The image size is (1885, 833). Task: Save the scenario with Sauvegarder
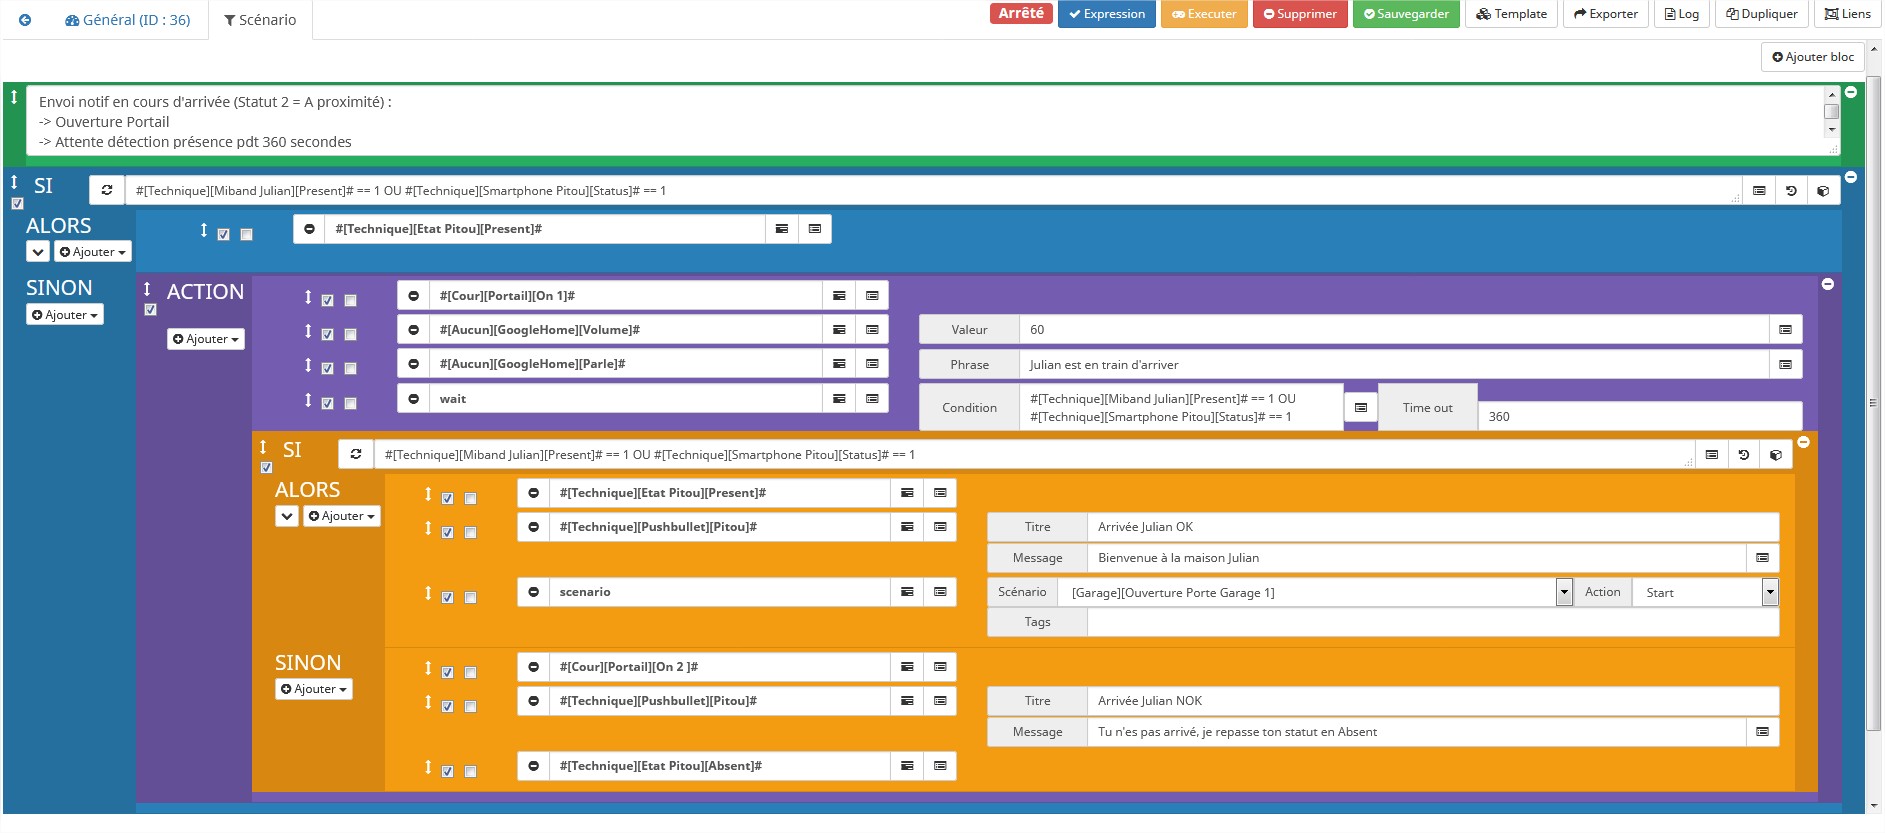pos(1406,14)
